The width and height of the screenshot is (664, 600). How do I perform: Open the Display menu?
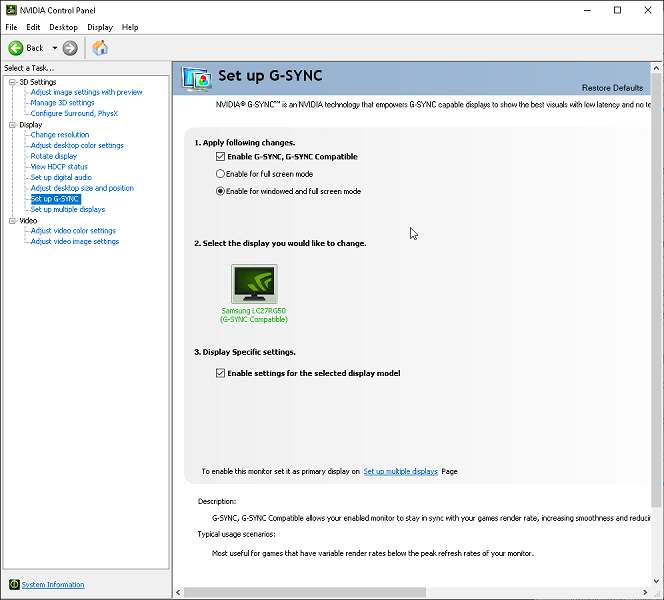[100, 27]
